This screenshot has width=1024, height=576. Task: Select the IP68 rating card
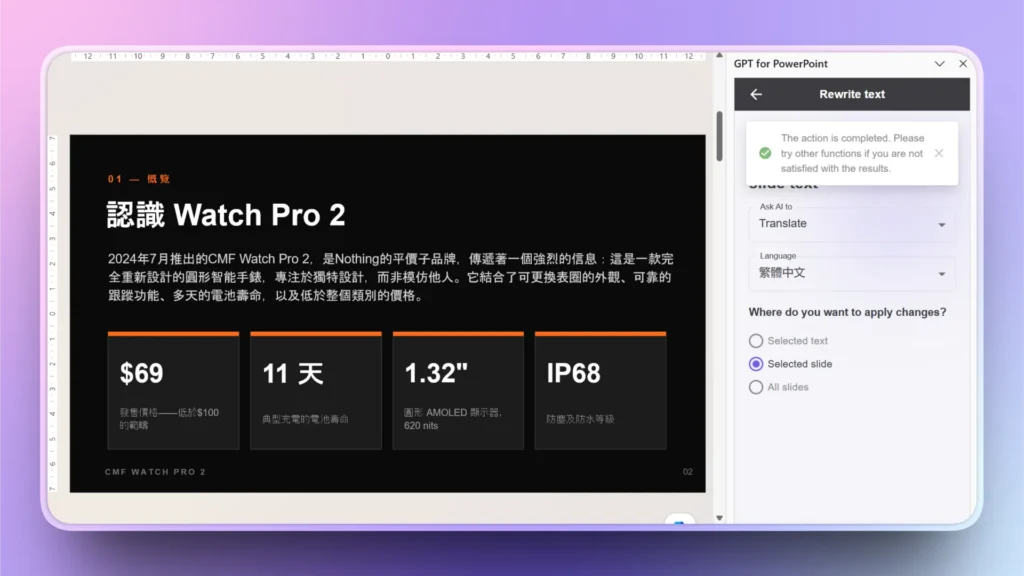[600, 391]
